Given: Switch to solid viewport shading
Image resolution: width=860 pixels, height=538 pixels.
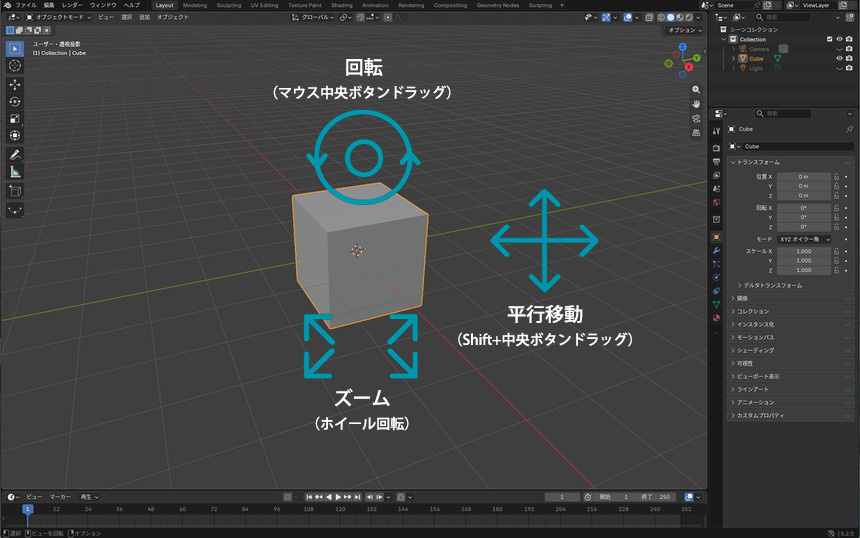Looking at the screenshot, I should [671, 18].
